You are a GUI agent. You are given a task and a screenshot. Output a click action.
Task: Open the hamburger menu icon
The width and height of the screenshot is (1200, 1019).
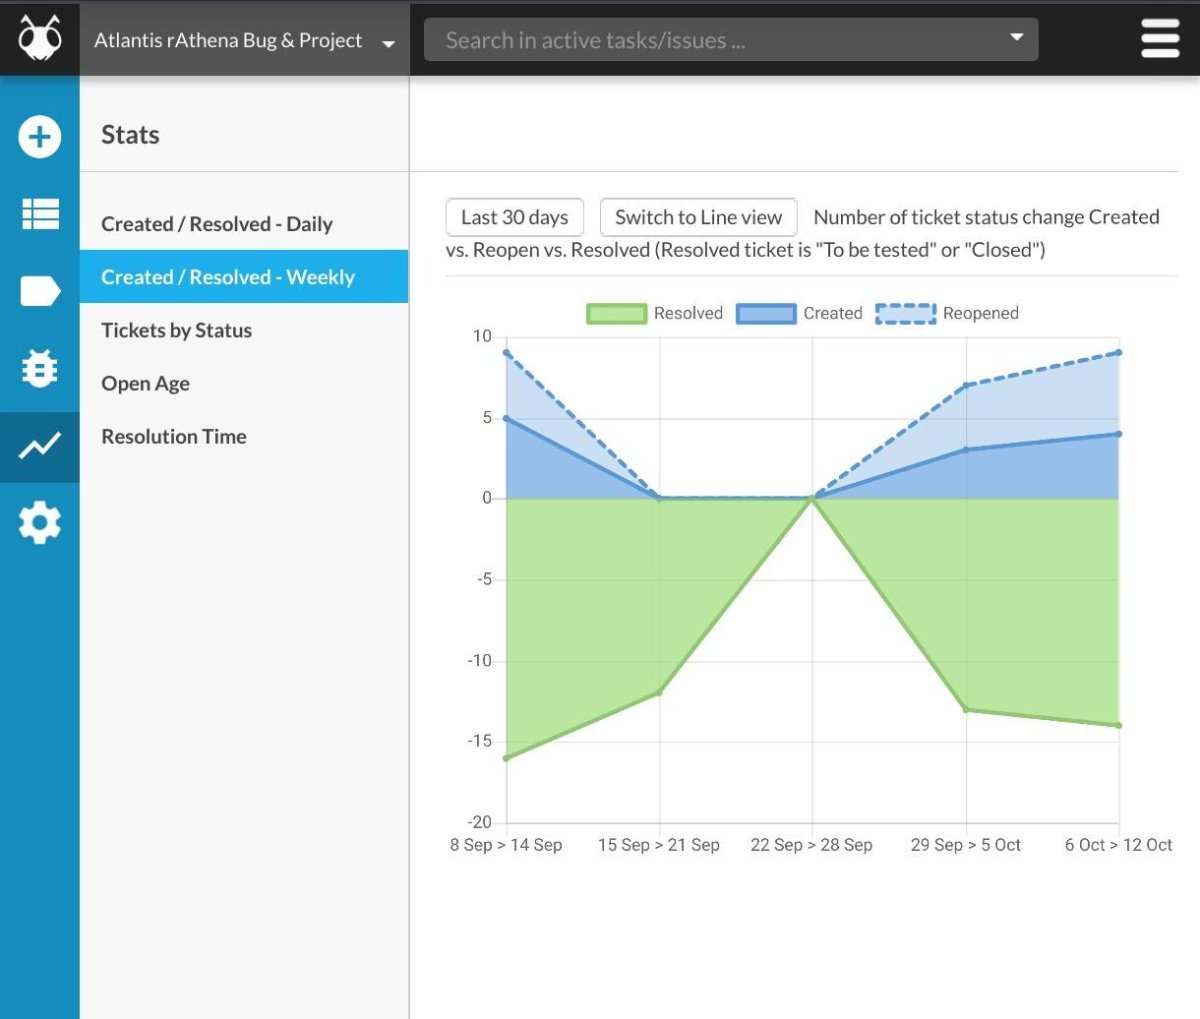[1160, 40]
